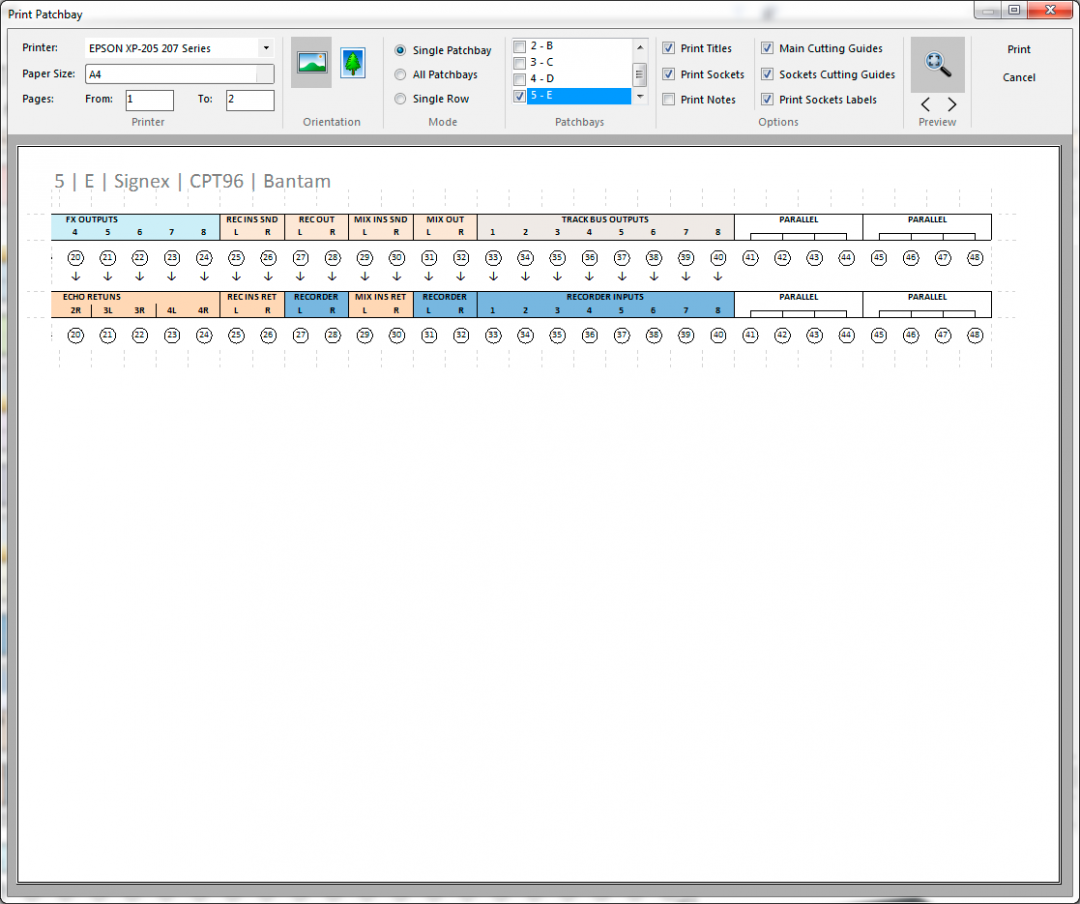Check the 2 - B patchbay checkbox

point(520,45)
